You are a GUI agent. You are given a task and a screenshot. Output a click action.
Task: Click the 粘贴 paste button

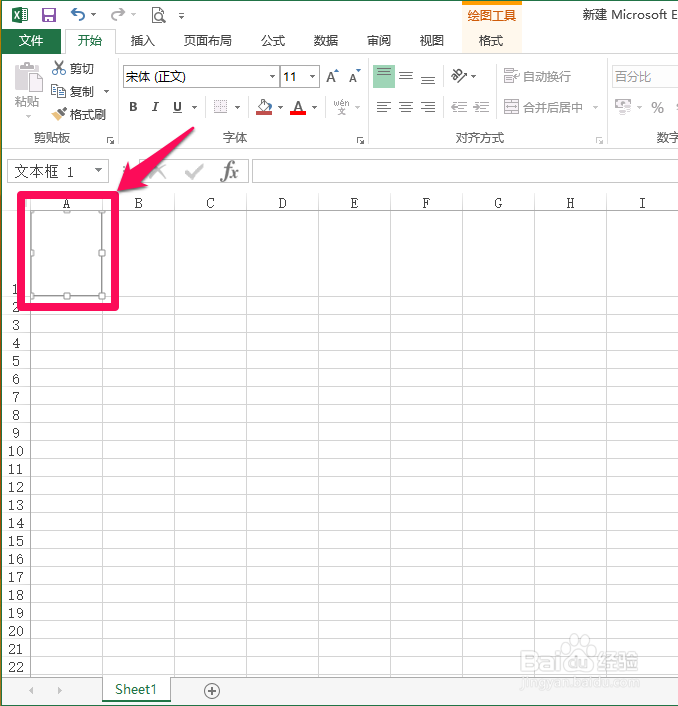tap(27, 89)
